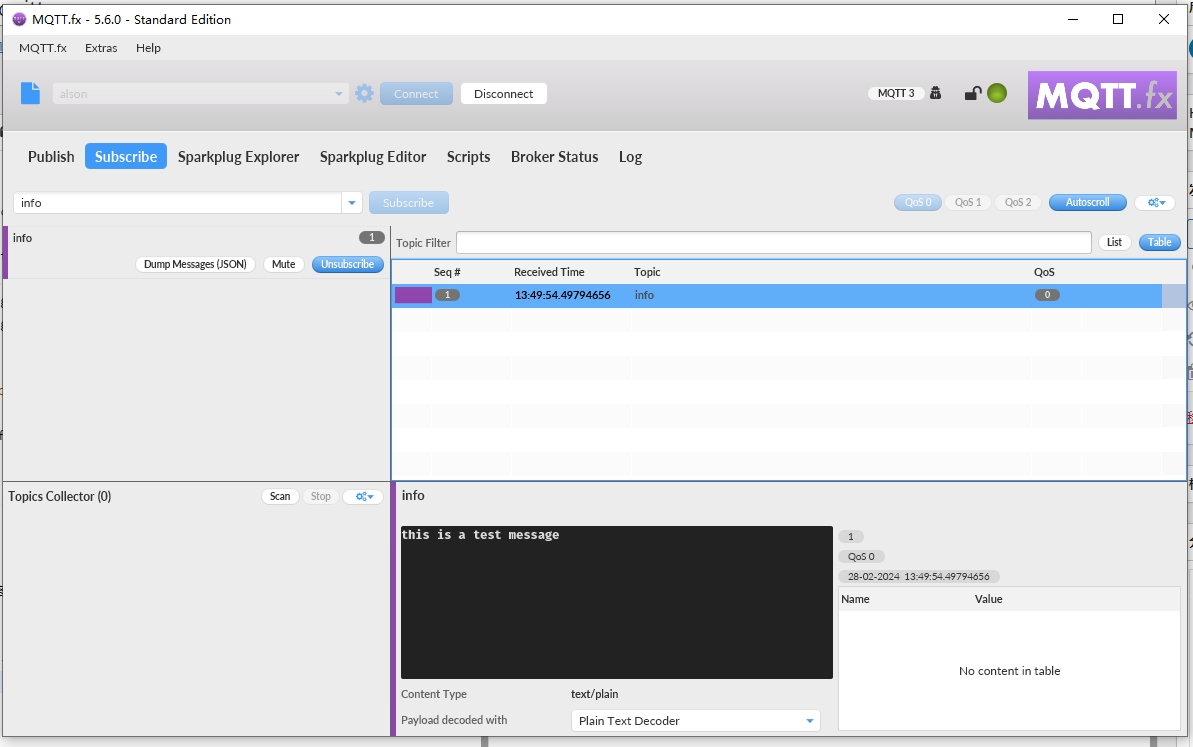1193x747 pixels.
Task: Click the Topic Filter input field
Action: click(x=774, y=243)
